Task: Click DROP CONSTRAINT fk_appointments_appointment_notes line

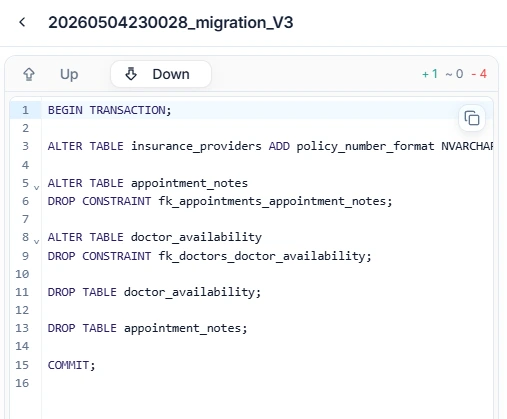Action: 220,201
